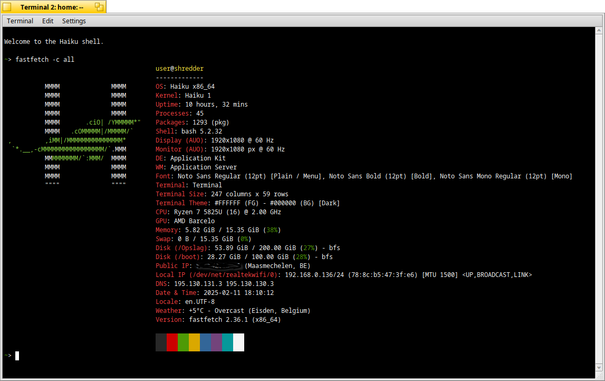The height and width of the screenshot is (381, 605).
Task: Click the 'Swap: 0 B / 15.35 GiB' line
Action: coord(204,239)
